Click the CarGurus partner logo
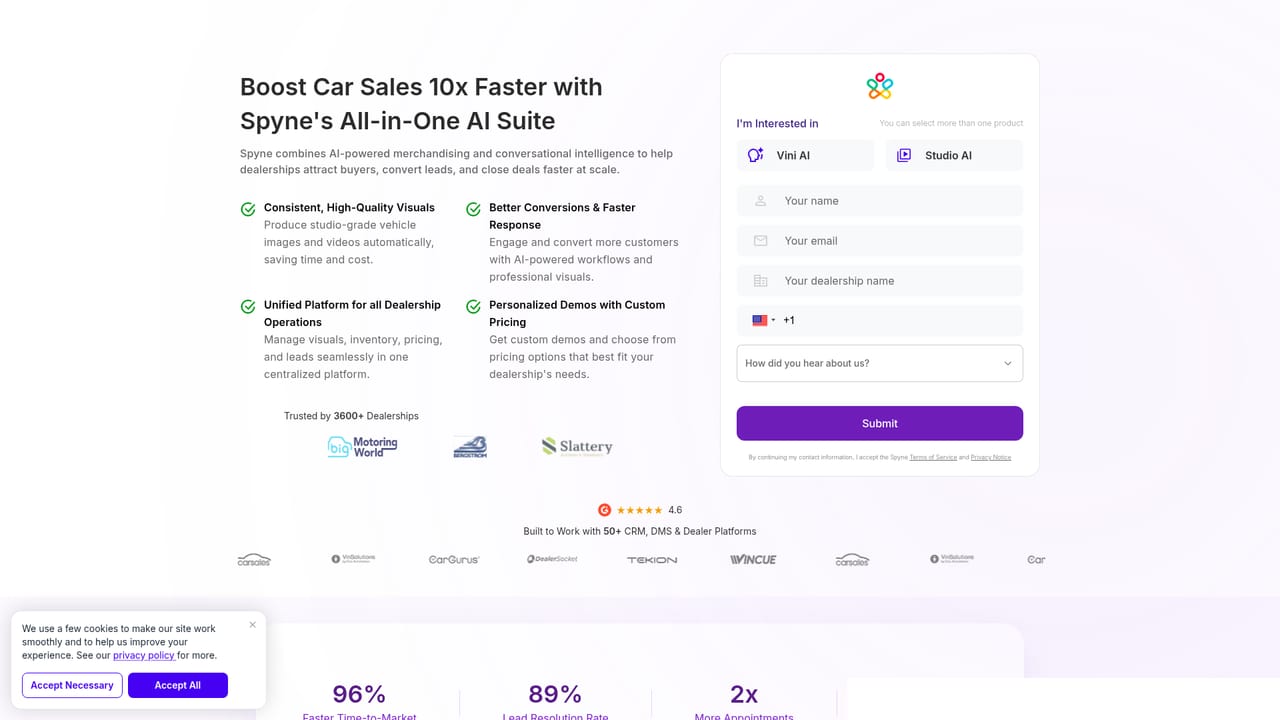This screenshot has width=1280, height=720. click(454, 560)
